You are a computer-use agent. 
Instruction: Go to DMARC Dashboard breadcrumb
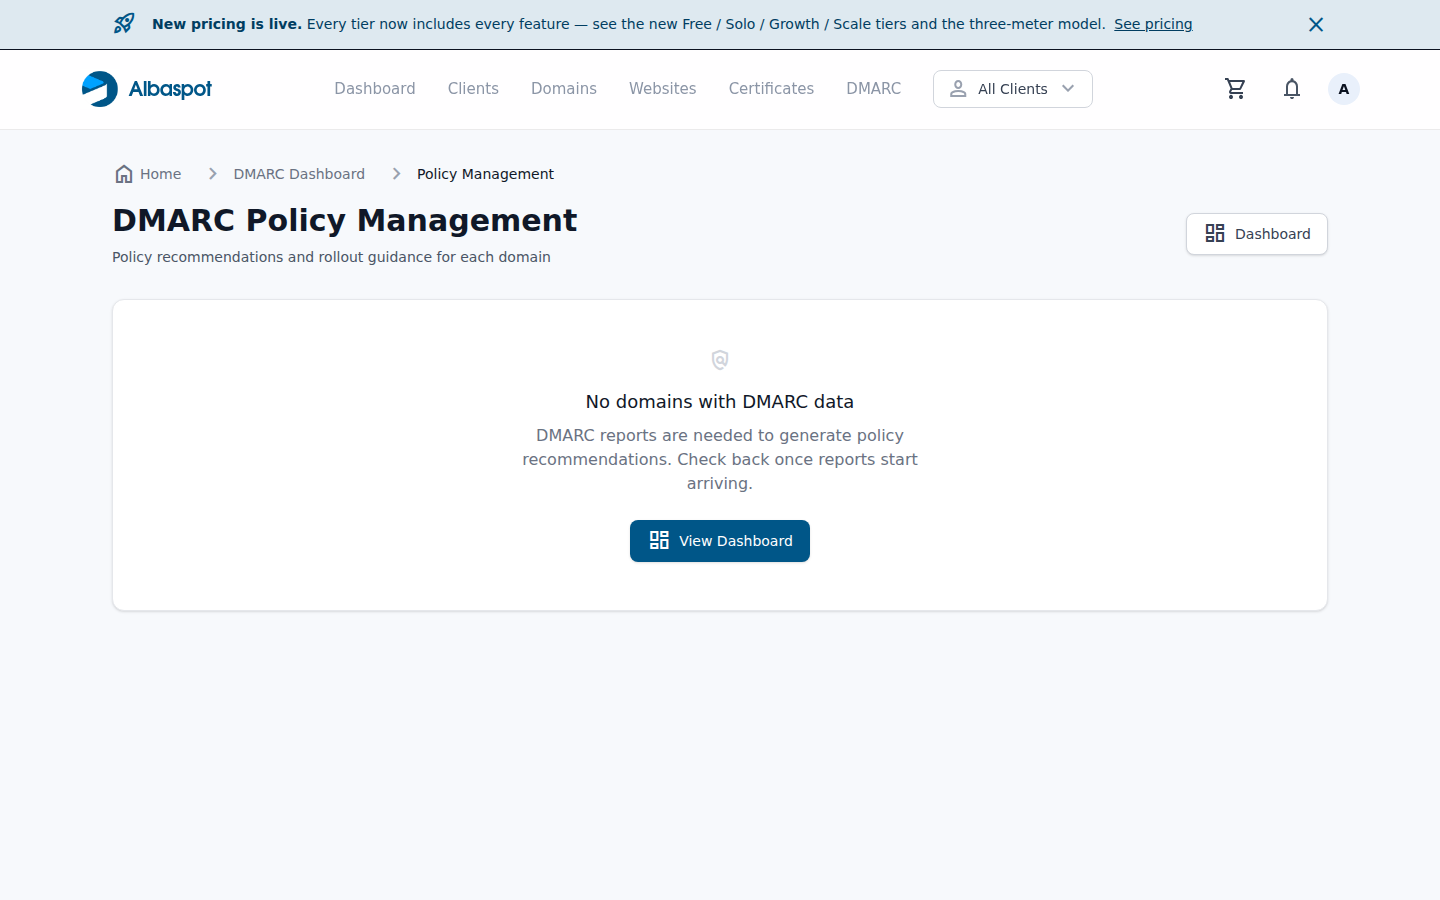click(299, 174)
